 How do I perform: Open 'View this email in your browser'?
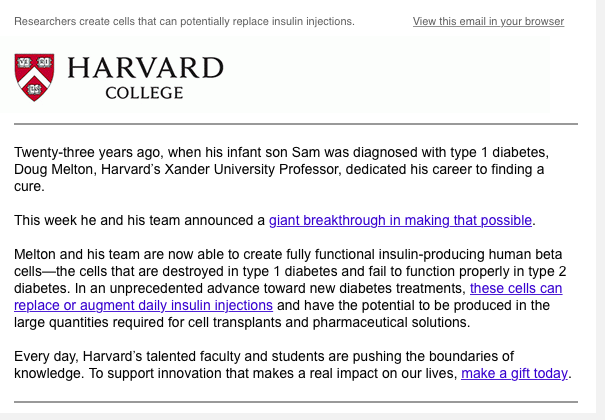(488, 21)
